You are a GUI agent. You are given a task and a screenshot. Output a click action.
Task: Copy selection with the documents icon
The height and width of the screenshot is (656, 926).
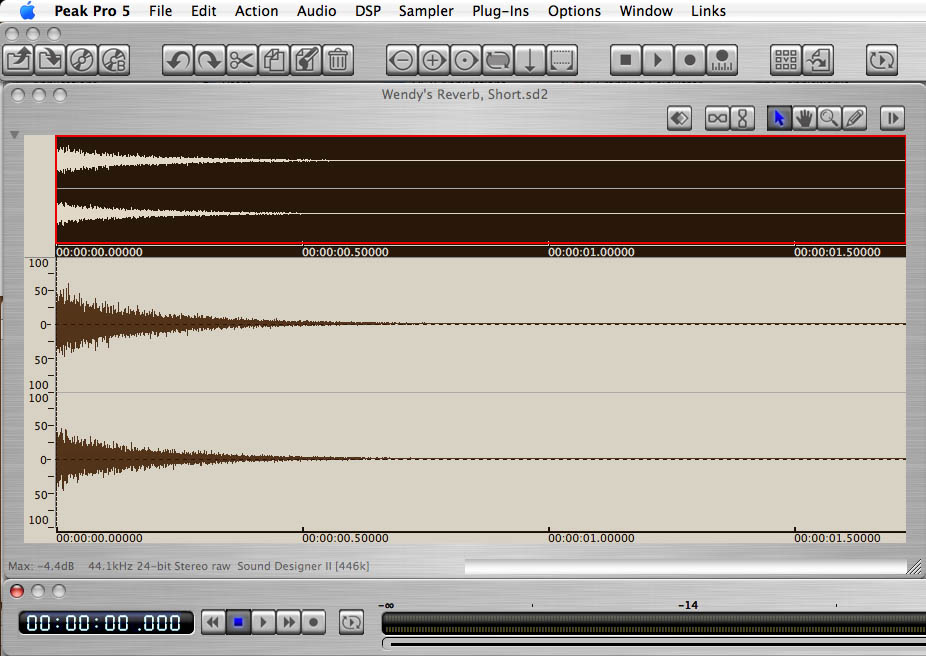(273, 60)
